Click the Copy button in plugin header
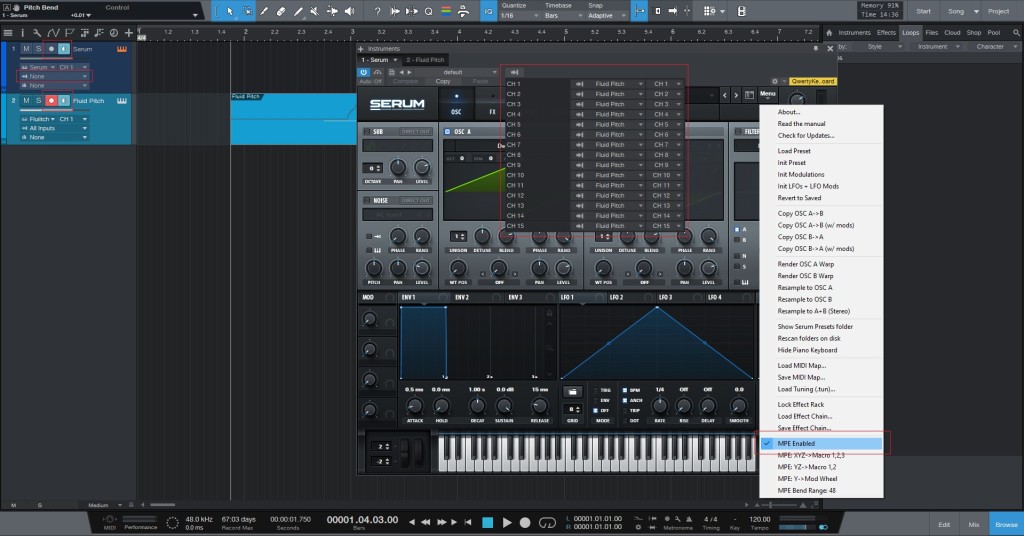 pyautogui.click(x=443, y=82)
